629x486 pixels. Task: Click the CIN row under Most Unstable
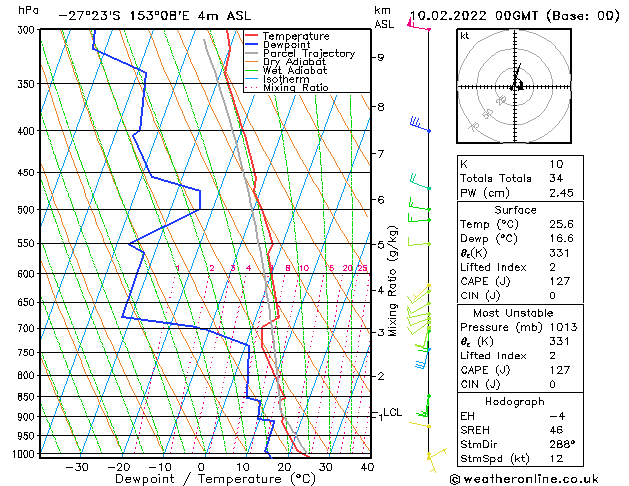coord(520,384)
